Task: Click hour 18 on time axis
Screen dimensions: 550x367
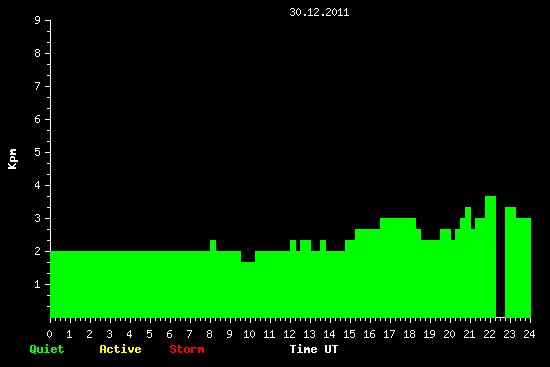Action: click(x=409, y=334)
